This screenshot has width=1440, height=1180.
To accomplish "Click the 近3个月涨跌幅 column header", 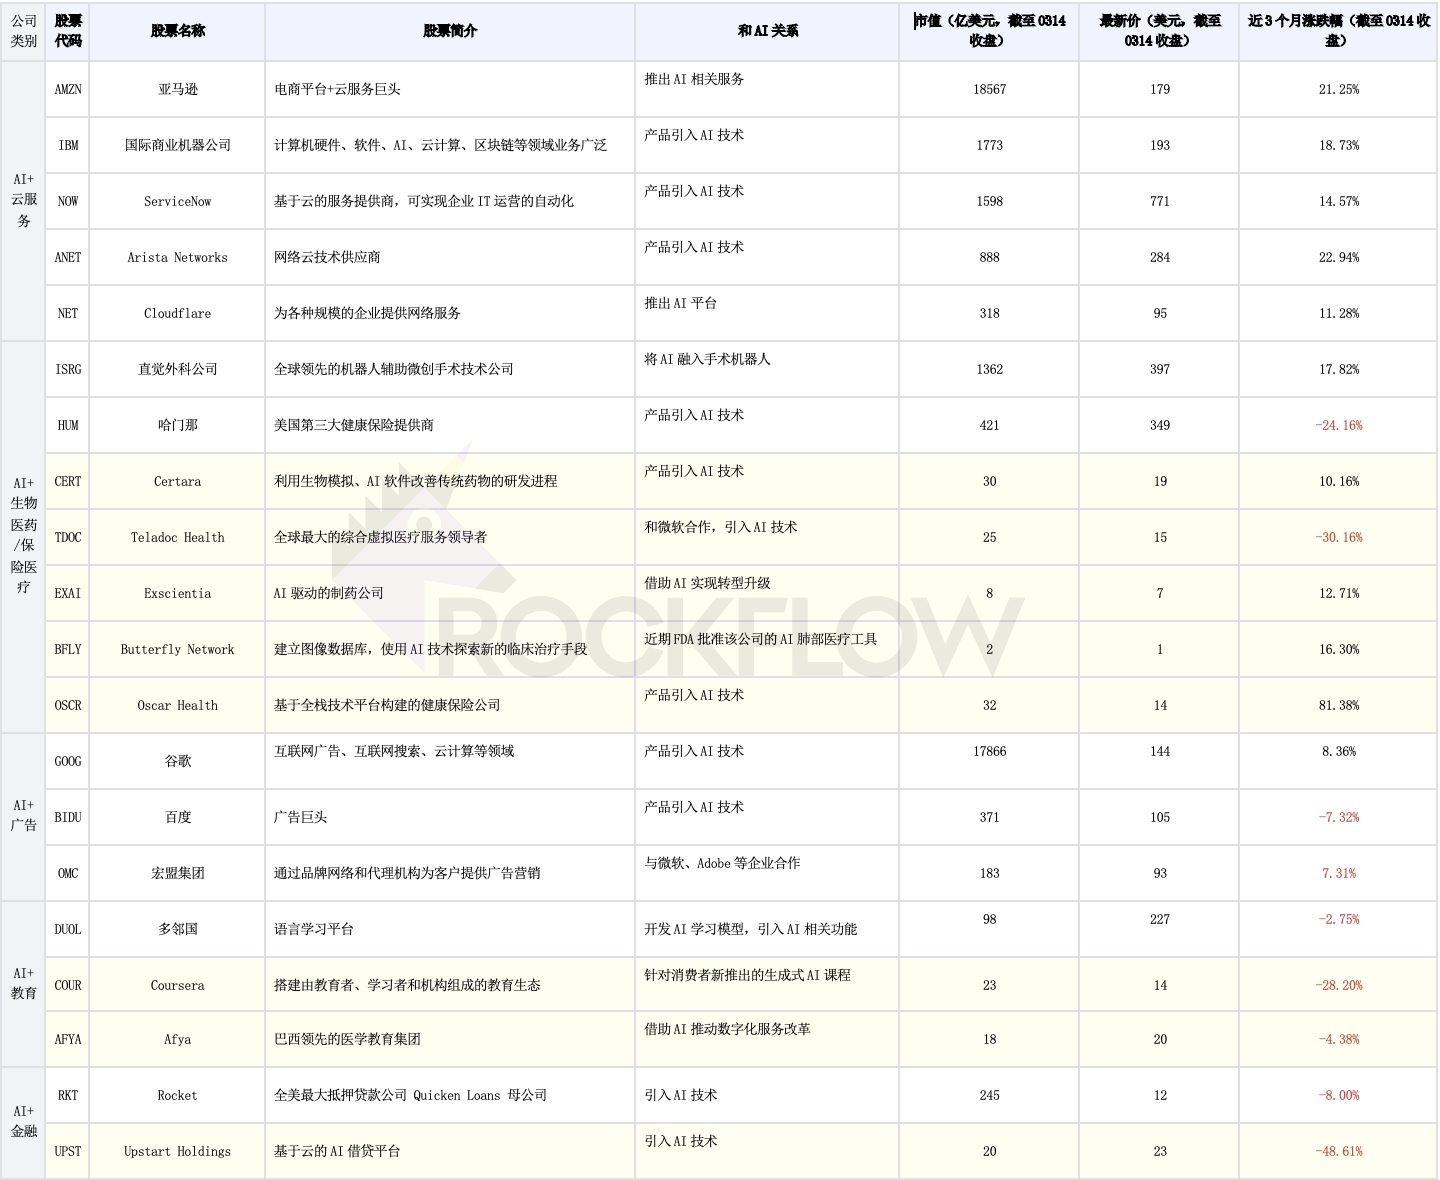I will (1338, 31).
